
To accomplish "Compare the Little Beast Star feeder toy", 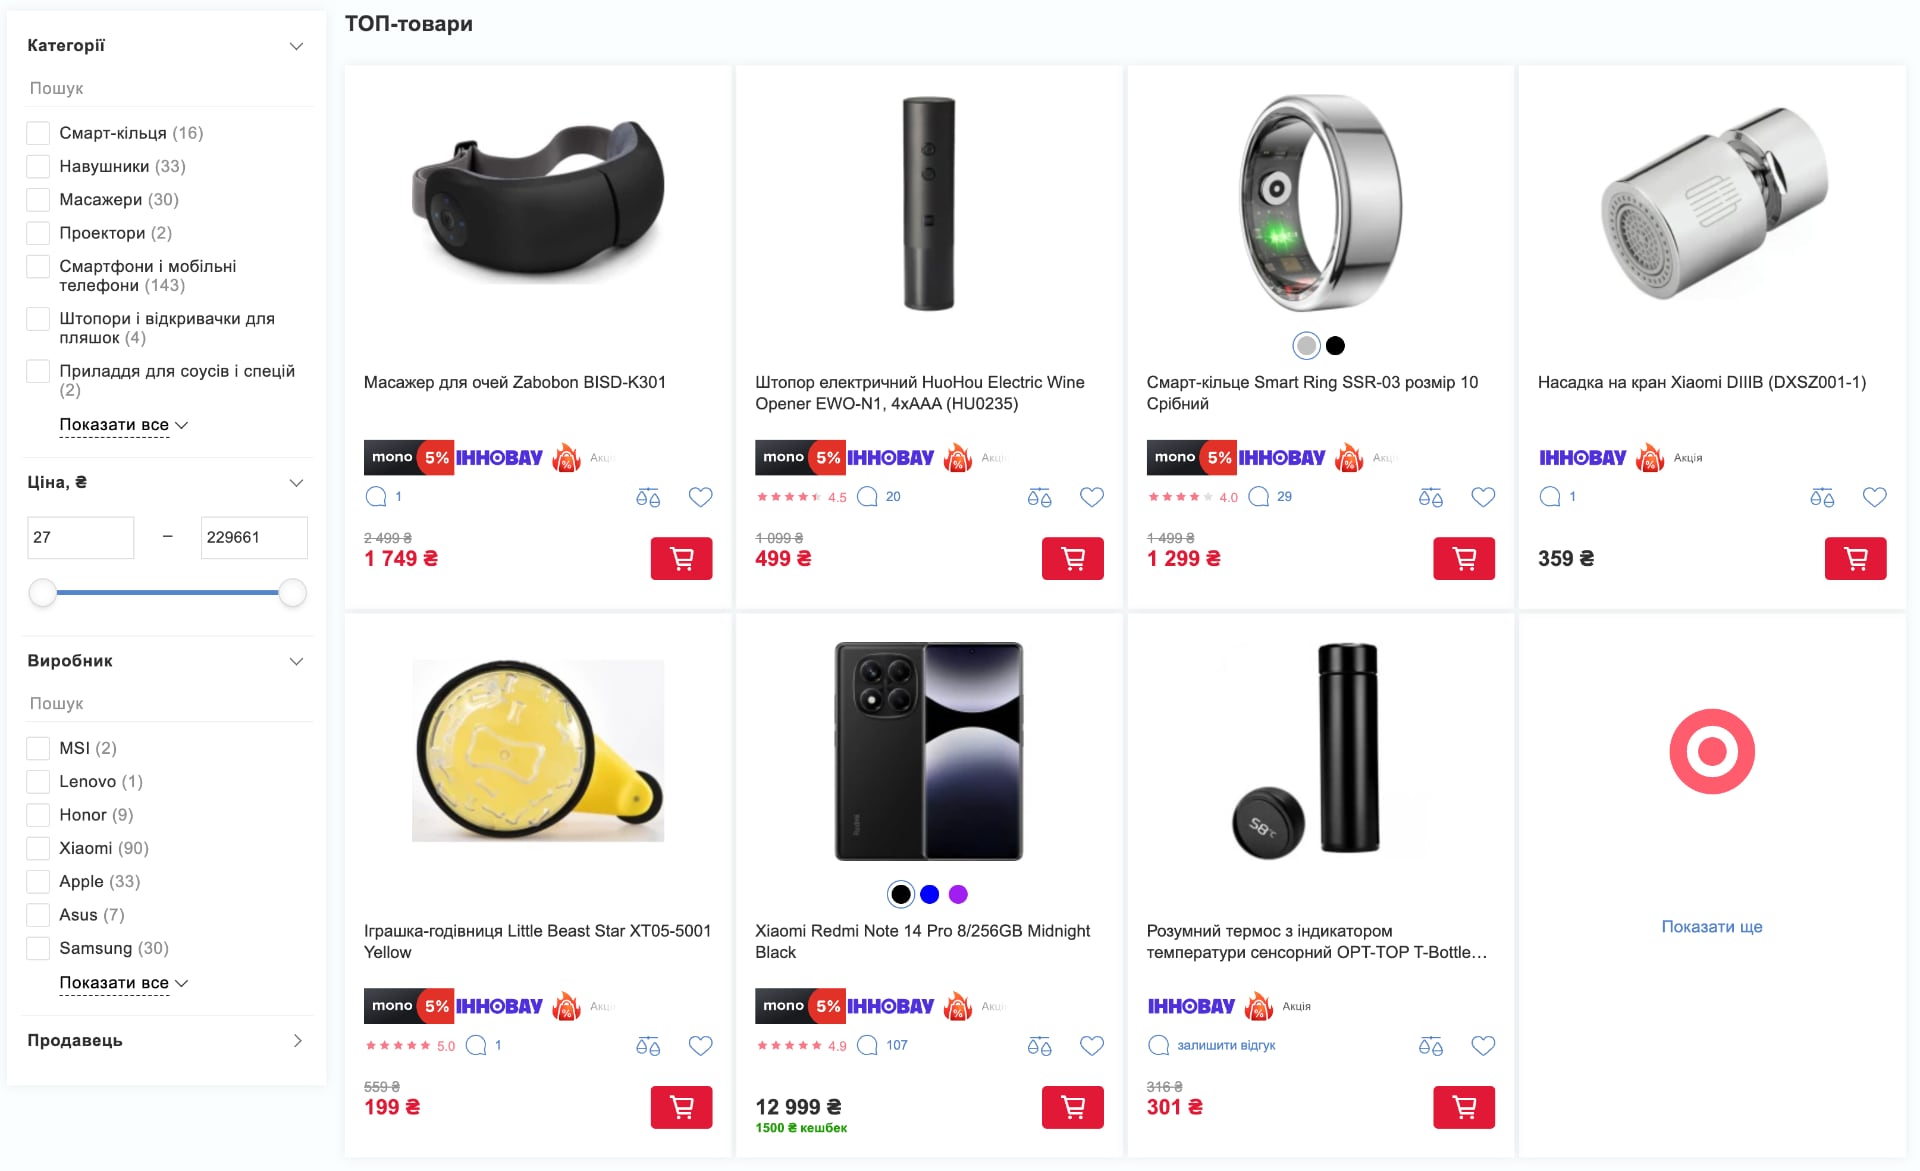I will 648,1046.
